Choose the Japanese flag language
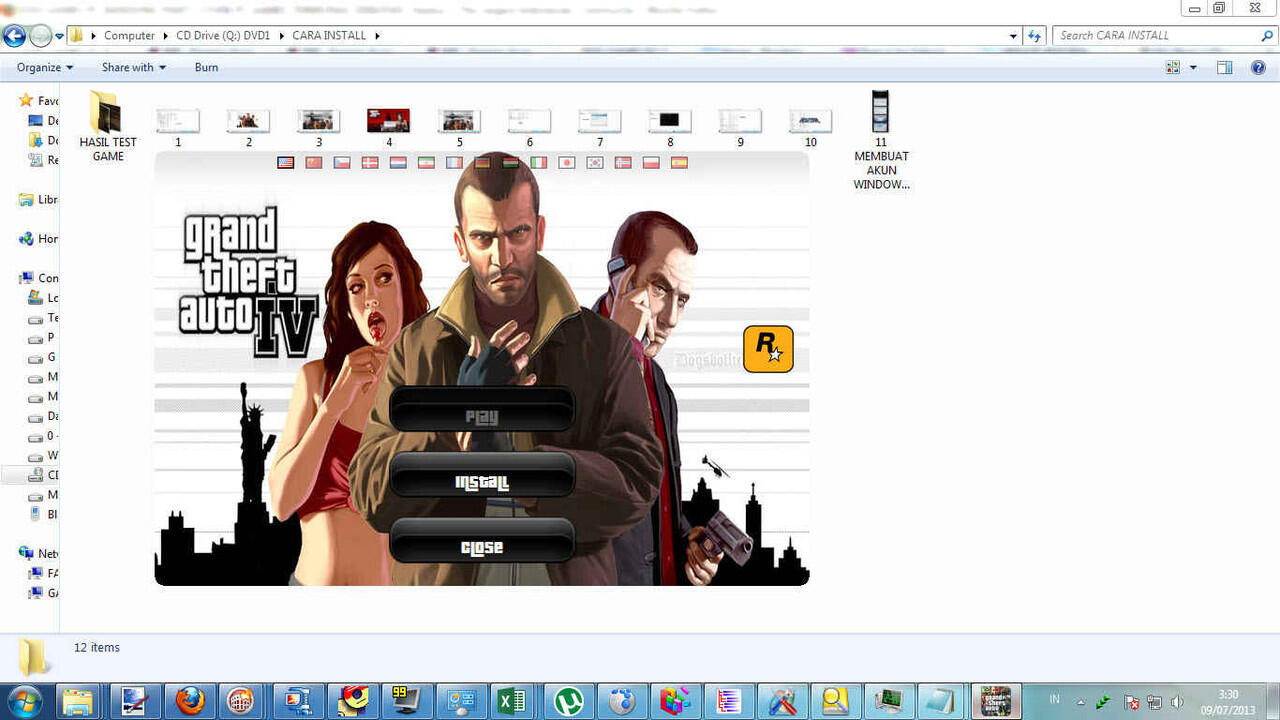 click(x=567, y=162)
